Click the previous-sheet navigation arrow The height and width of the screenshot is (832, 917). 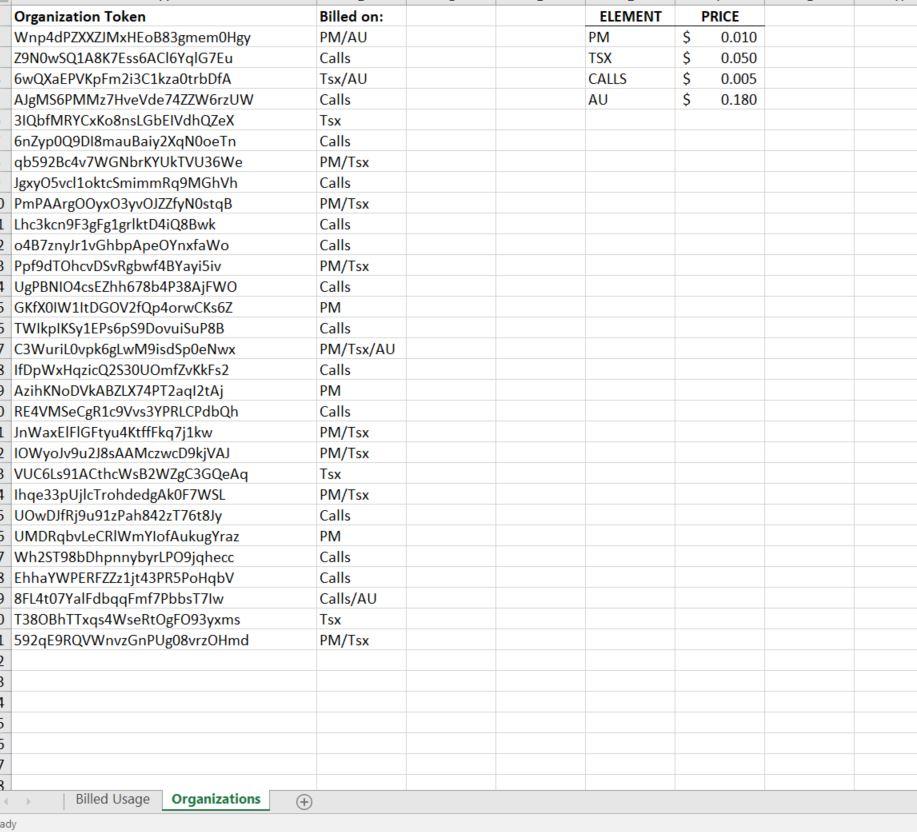[x=10, y=801]
